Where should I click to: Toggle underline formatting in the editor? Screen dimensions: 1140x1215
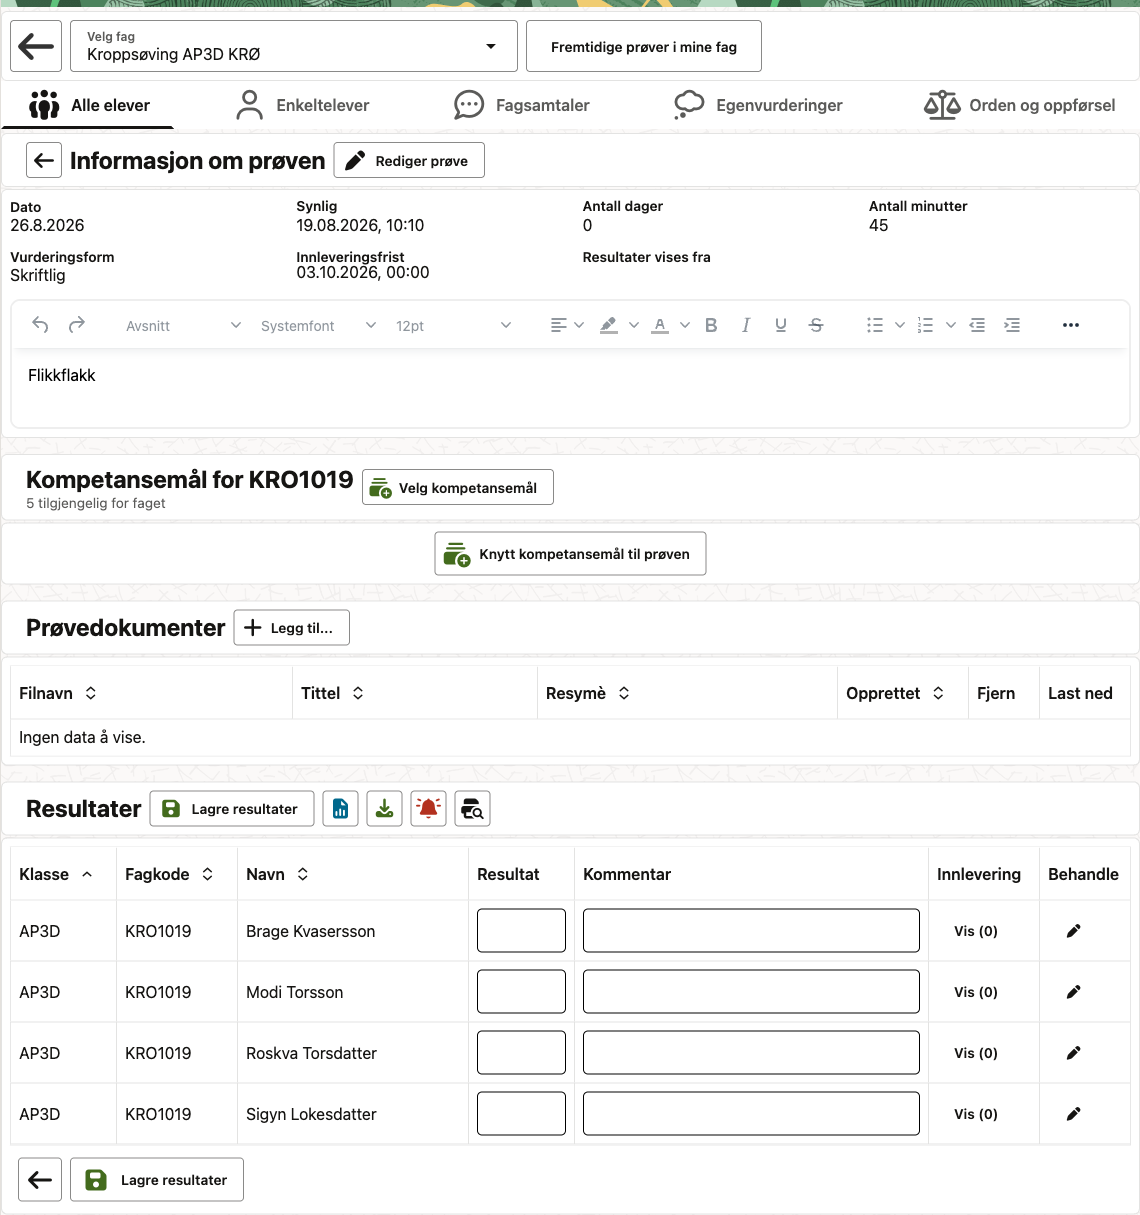coord(781,325)
